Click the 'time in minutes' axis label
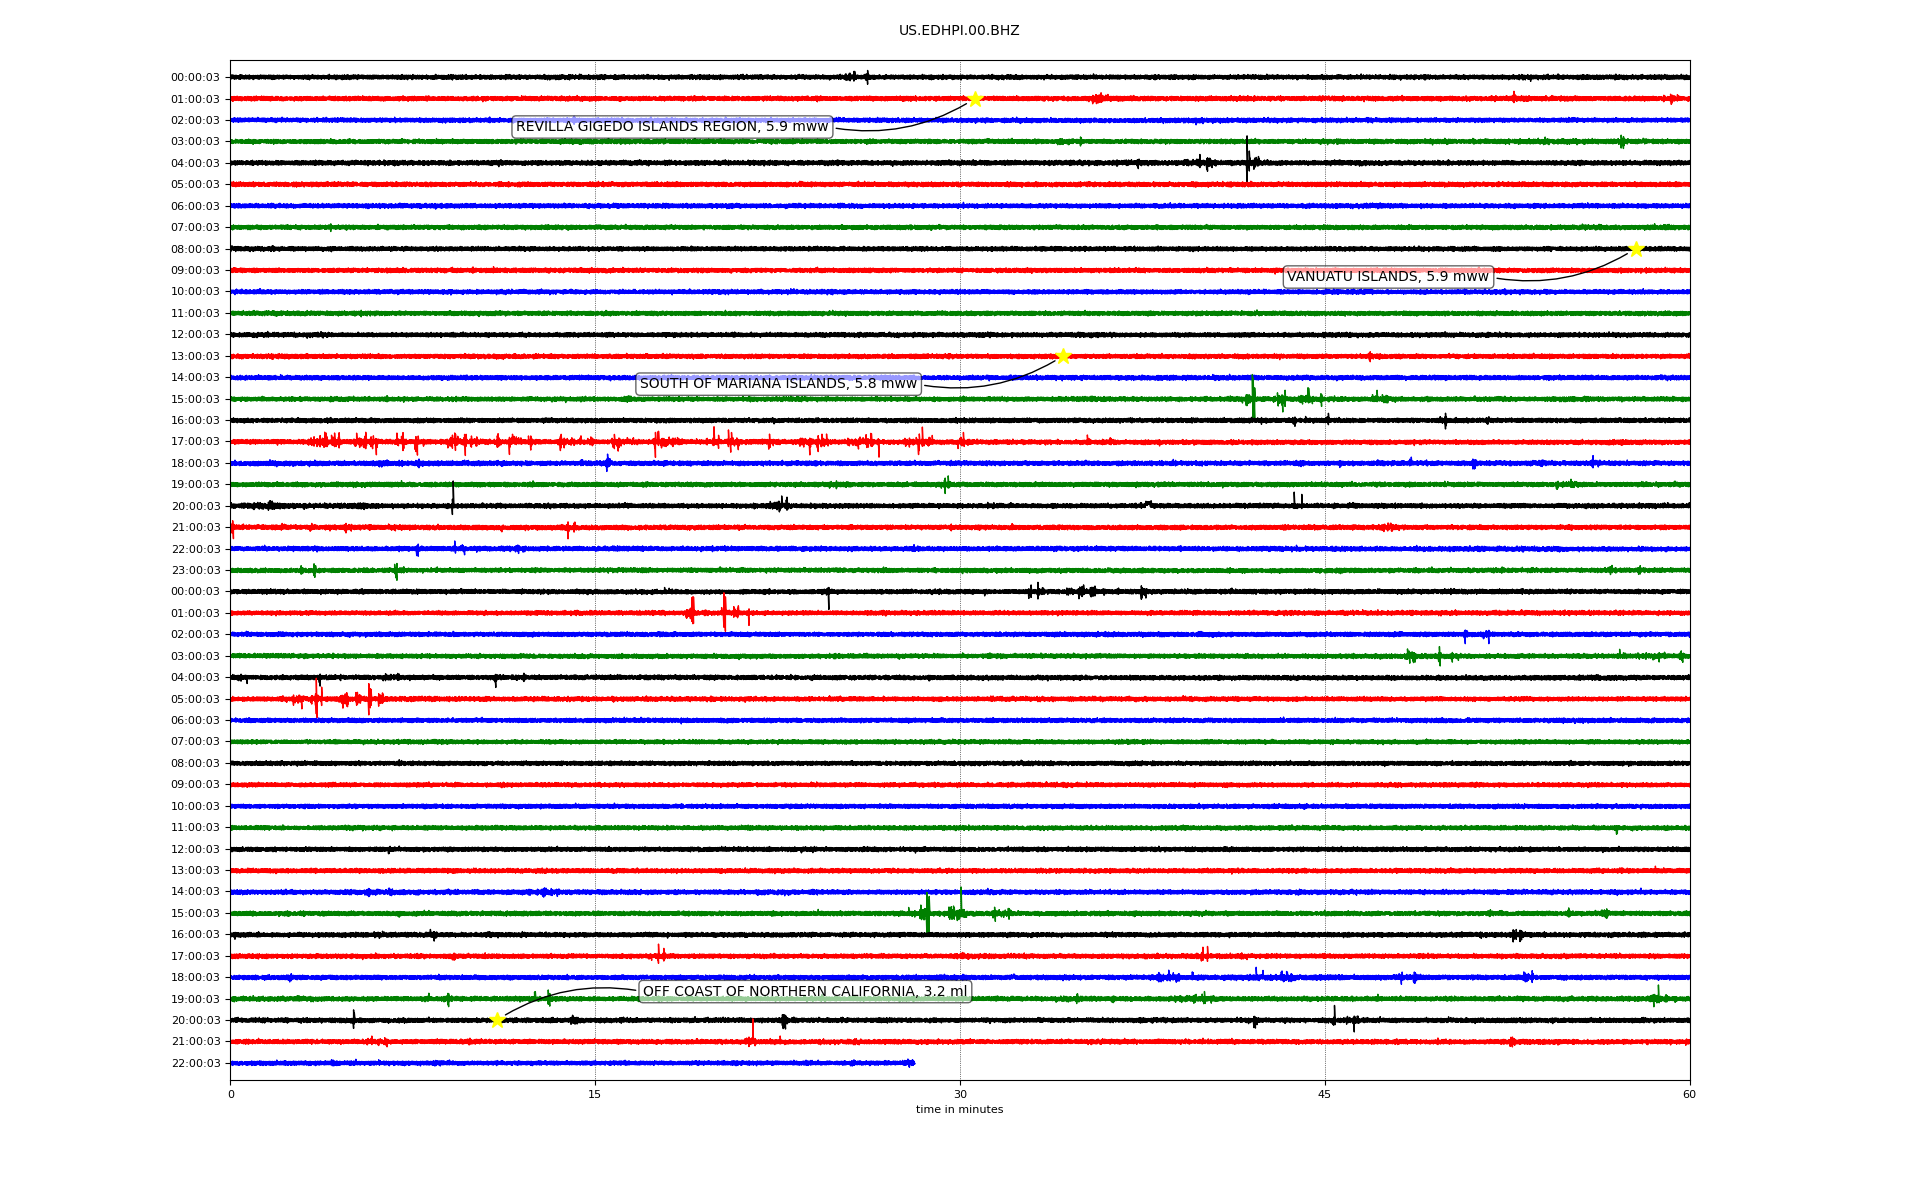Viewport: 1920px width, 1200px height. click(959, 1110)
